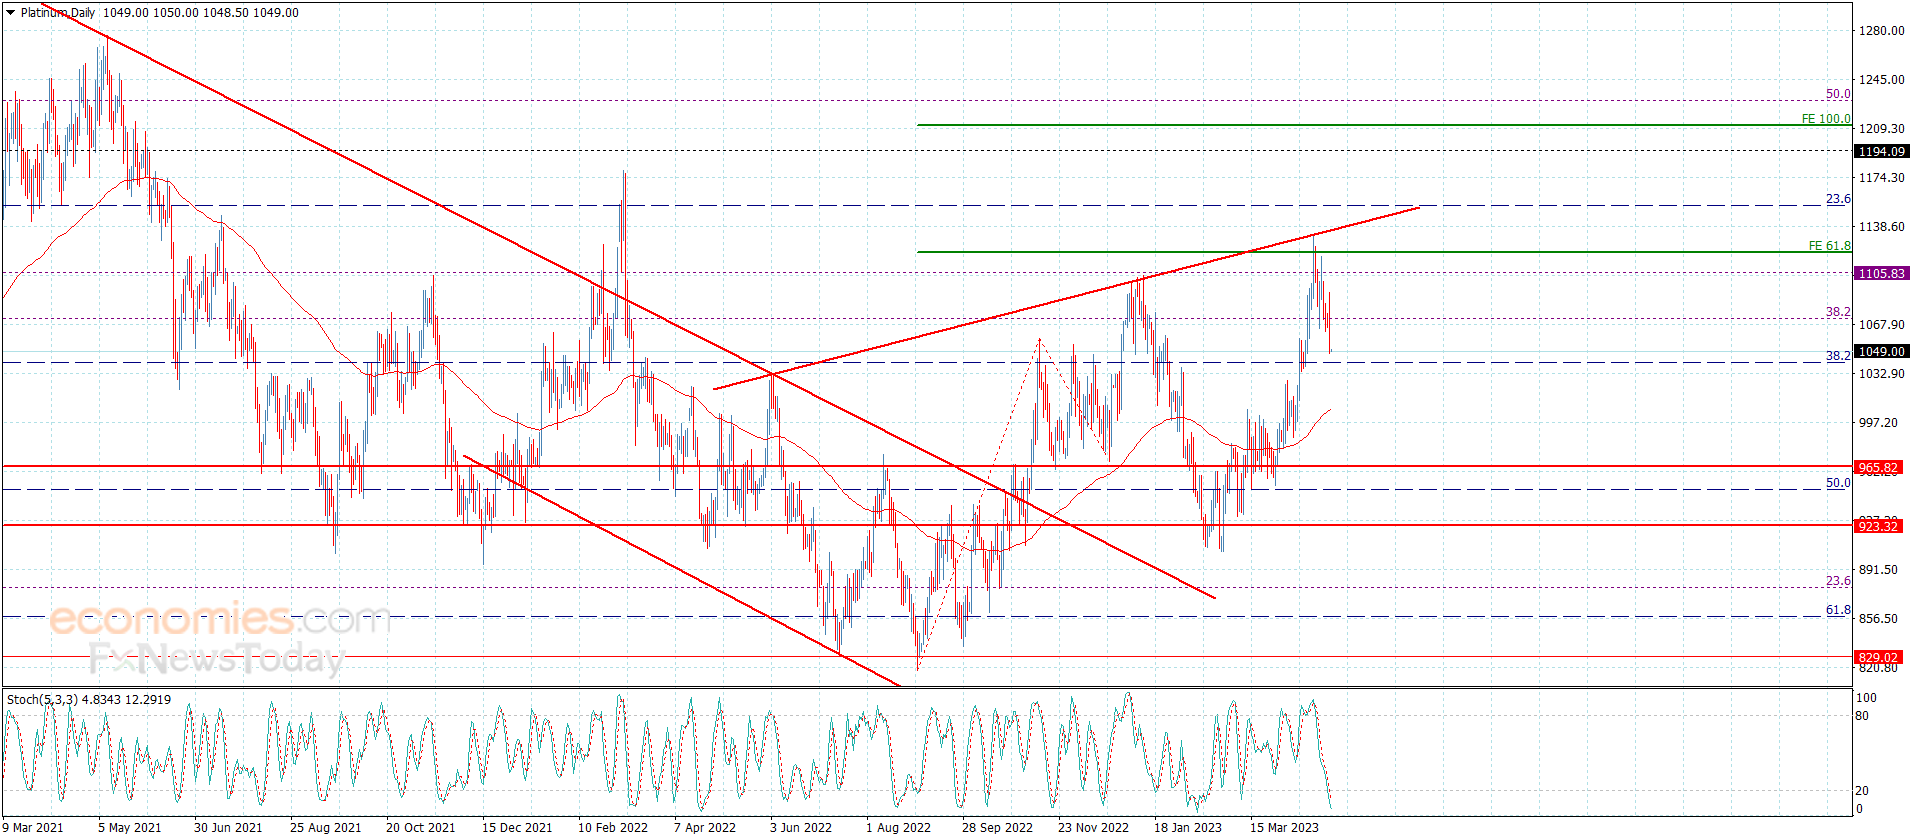Click the blue 38.2 Fibonacci label

pyautogui.click(x=1838, y=355)
